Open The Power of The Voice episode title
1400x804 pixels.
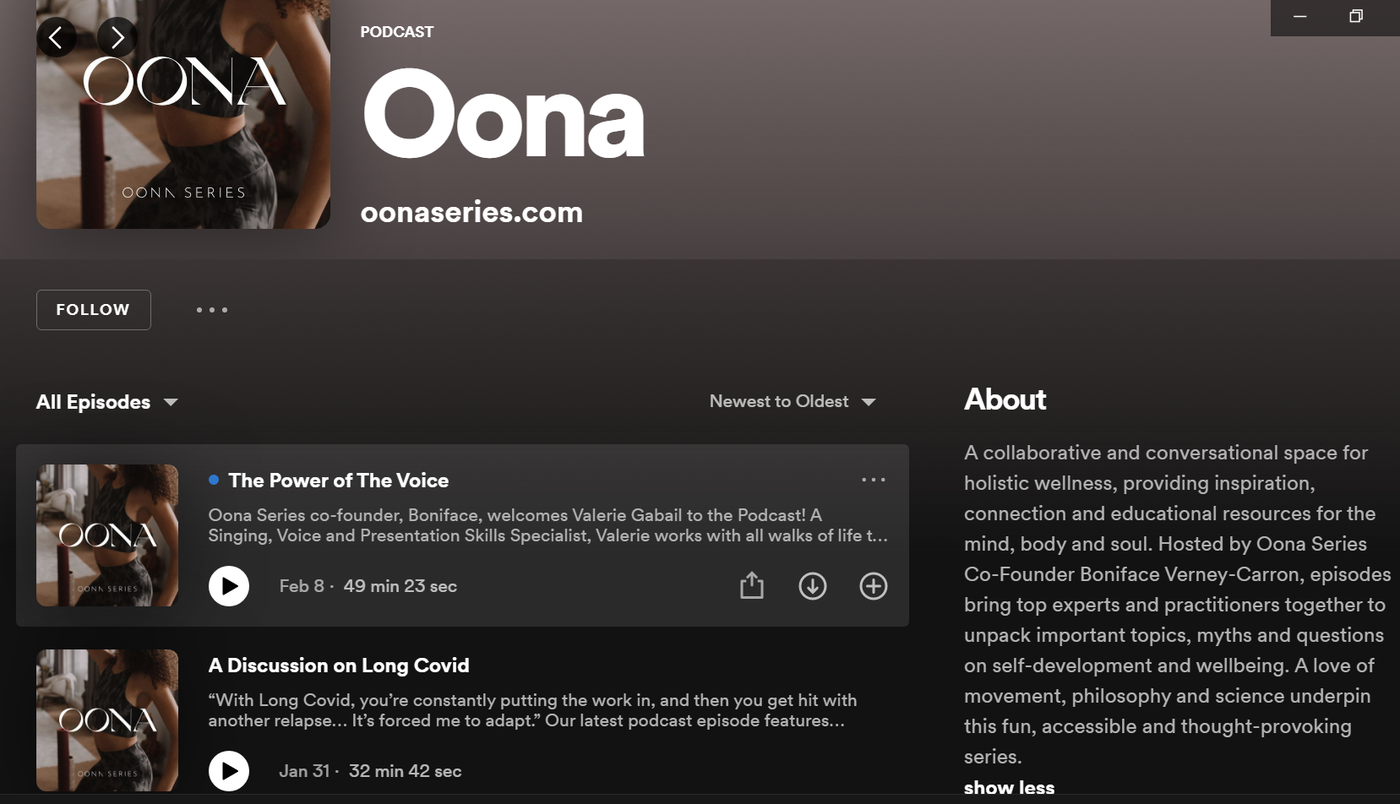point(338,480)
